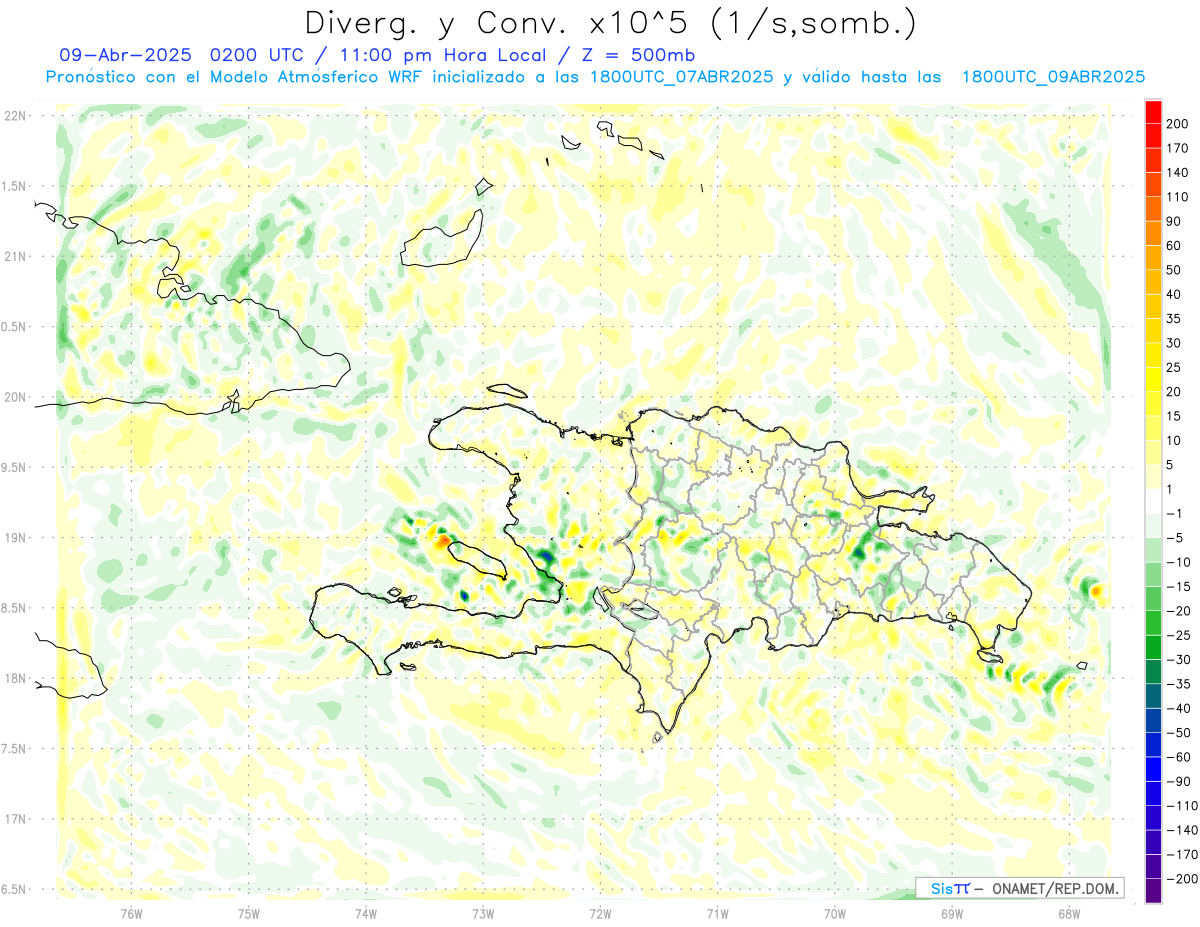Click the "20N" latitude label
Image resolution: width=1200 pixels, height=927 pixels.
click(14, 397)
